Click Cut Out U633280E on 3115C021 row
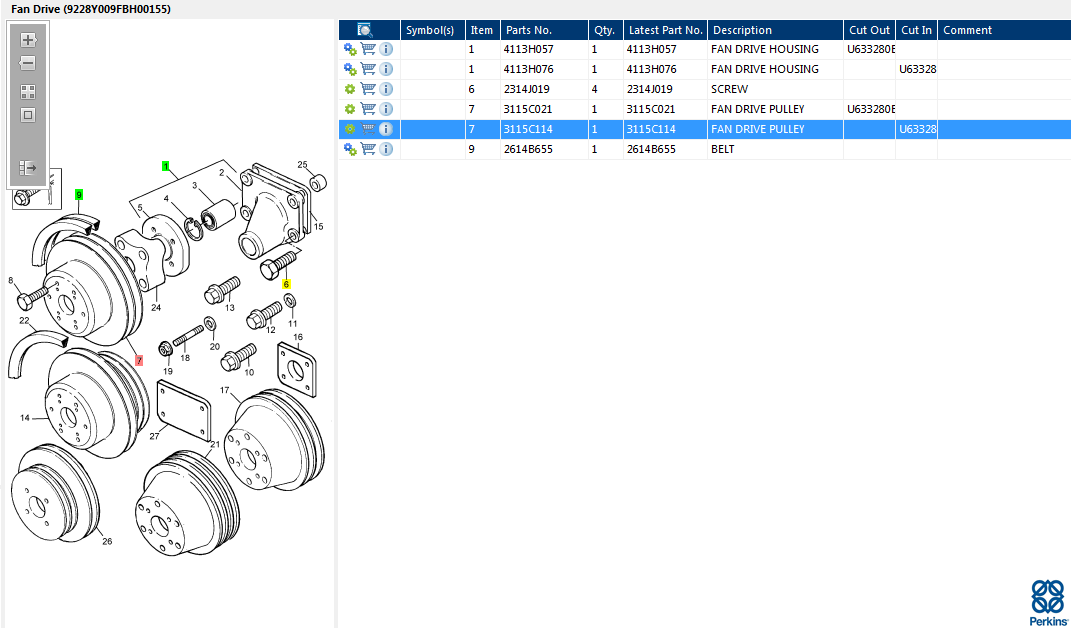Viewport: 1071px width, 628px height. coord(871,109)
